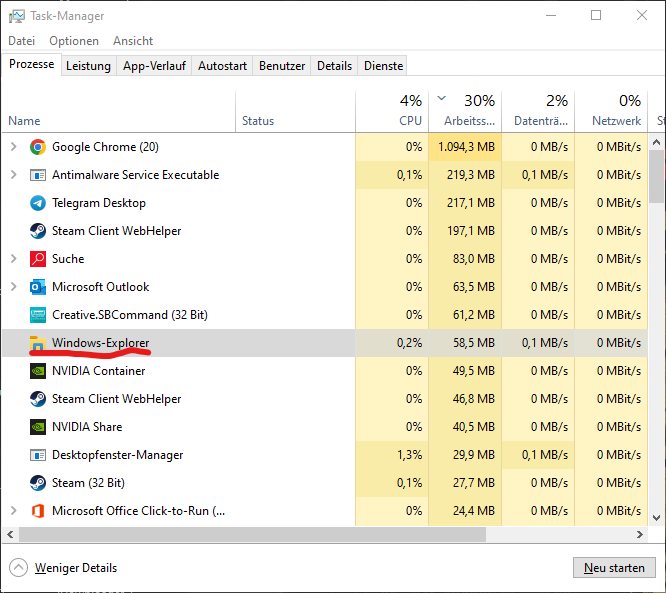Click the Task-Manager title bar icon

tap(17, 16)
